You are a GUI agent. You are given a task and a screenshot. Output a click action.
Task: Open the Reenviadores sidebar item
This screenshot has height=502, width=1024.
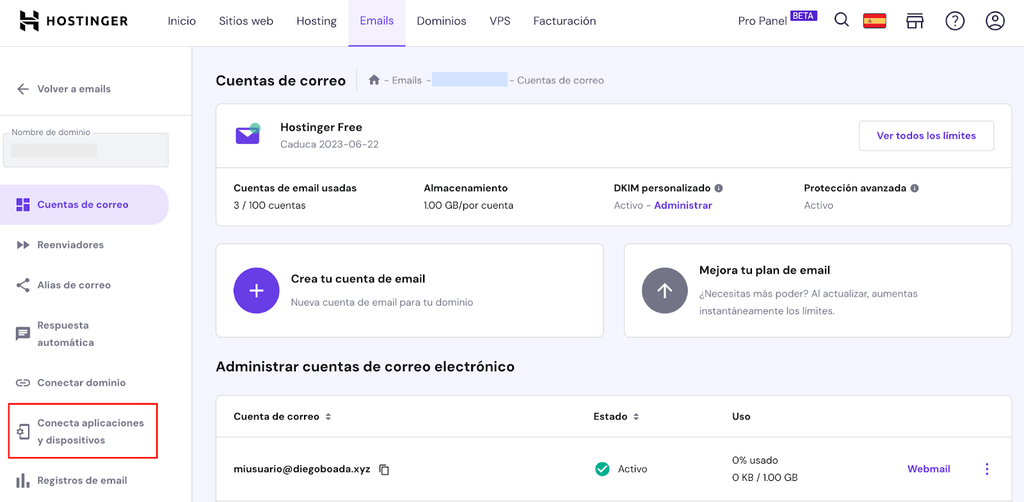click(x=70, y=245)
